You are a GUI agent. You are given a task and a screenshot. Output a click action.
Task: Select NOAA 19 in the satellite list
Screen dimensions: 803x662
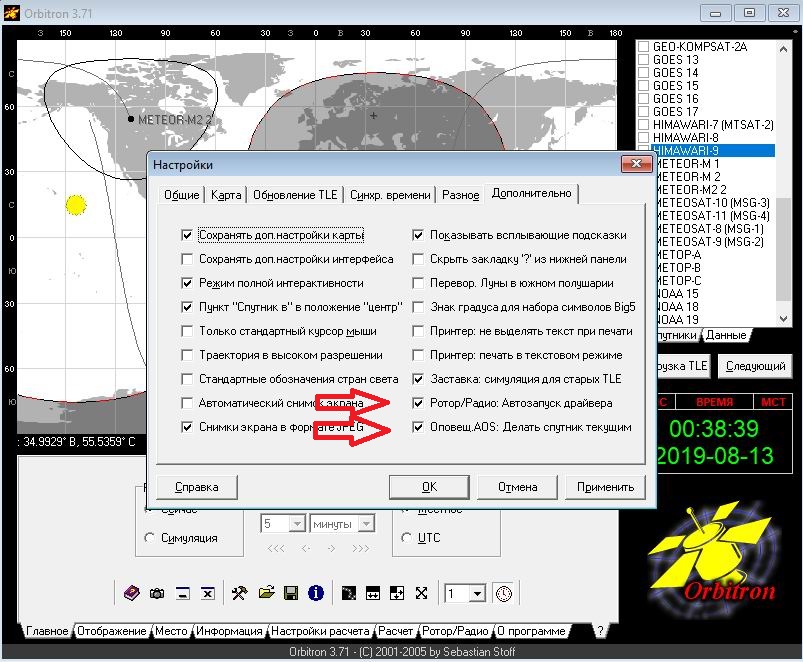click(676, 319)
